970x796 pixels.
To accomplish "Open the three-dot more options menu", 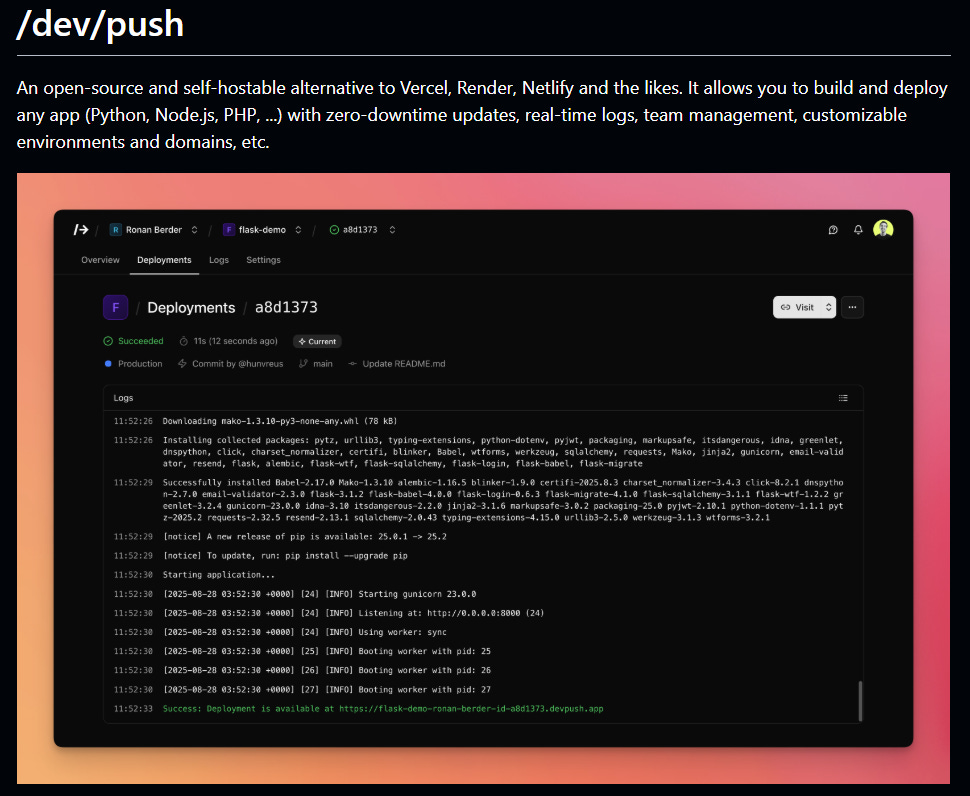I will point(852,307).
